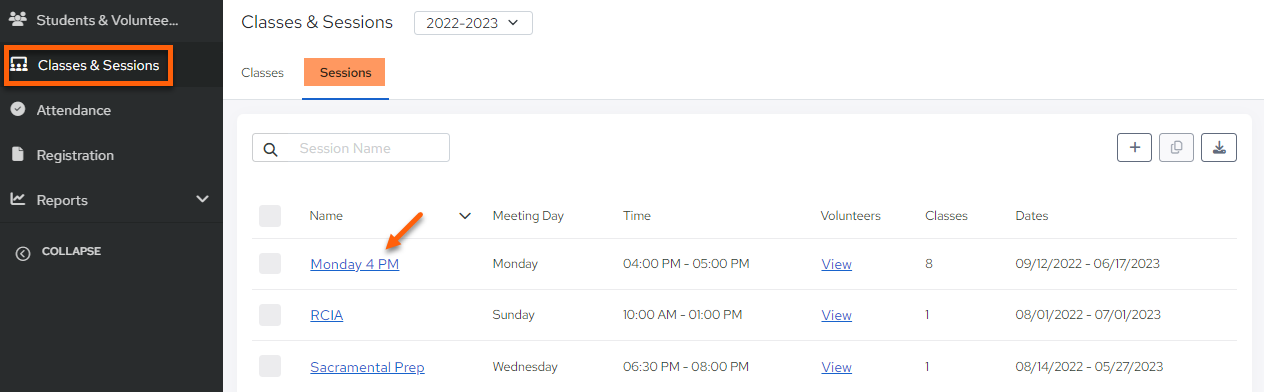The width and height of the screenshot is (1264, 392).
Task: Open the Monday 4 PM session link
Action: click(355, 264)
